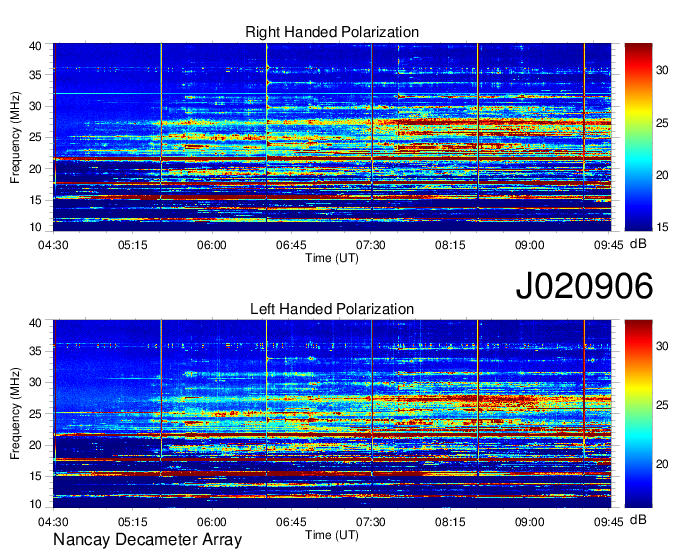Click the 07:30 time tick of top plot
This screenshot has height=552, width=680.
click(x=370, y=245)
